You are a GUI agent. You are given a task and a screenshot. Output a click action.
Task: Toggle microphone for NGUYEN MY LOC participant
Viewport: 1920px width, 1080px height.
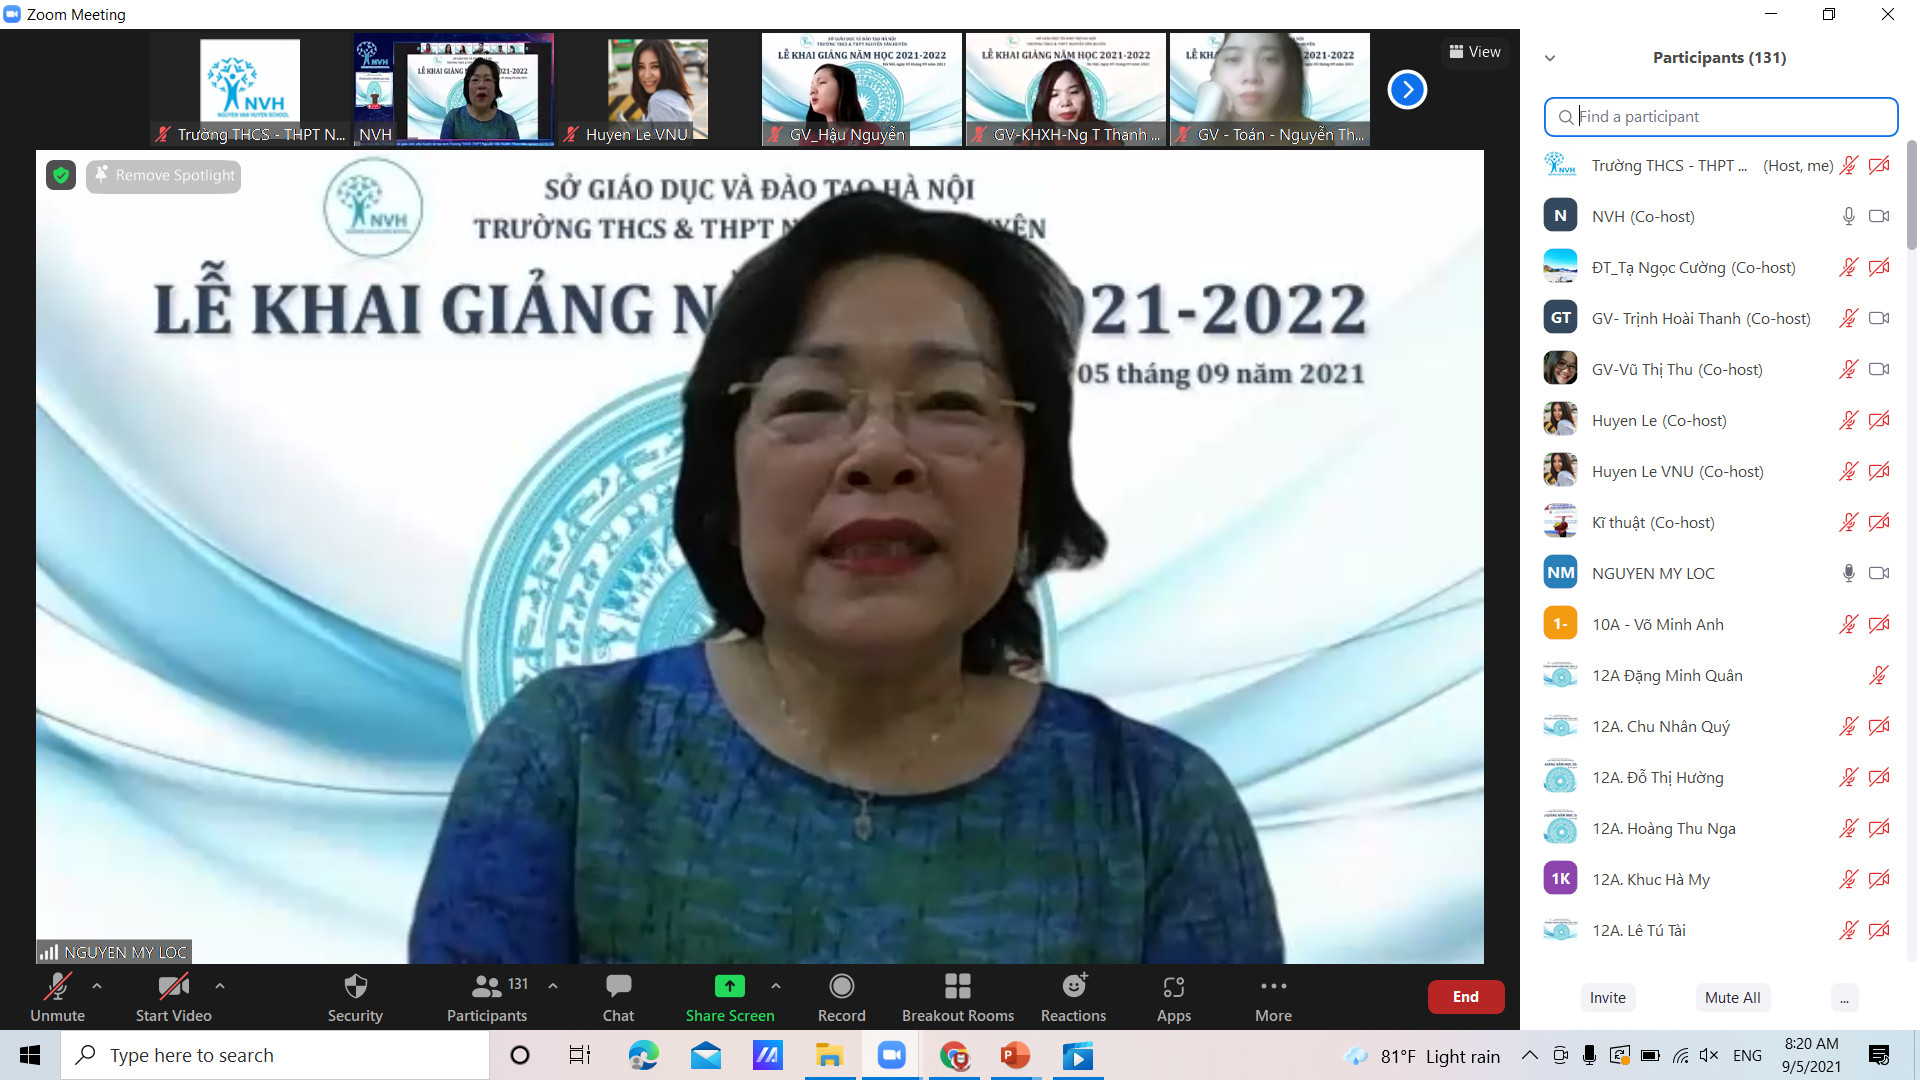[1848, 573]
